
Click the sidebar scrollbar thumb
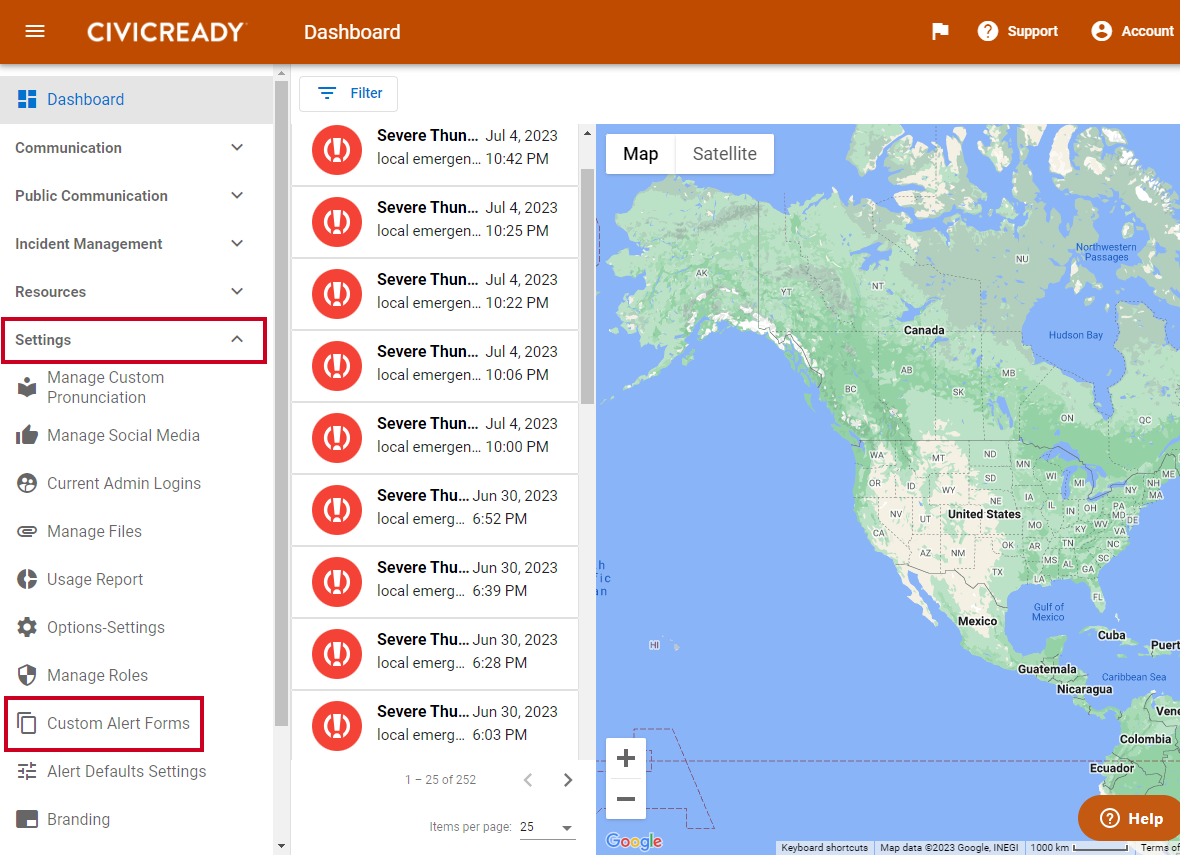pyautogui.click(x=281, y=403)
